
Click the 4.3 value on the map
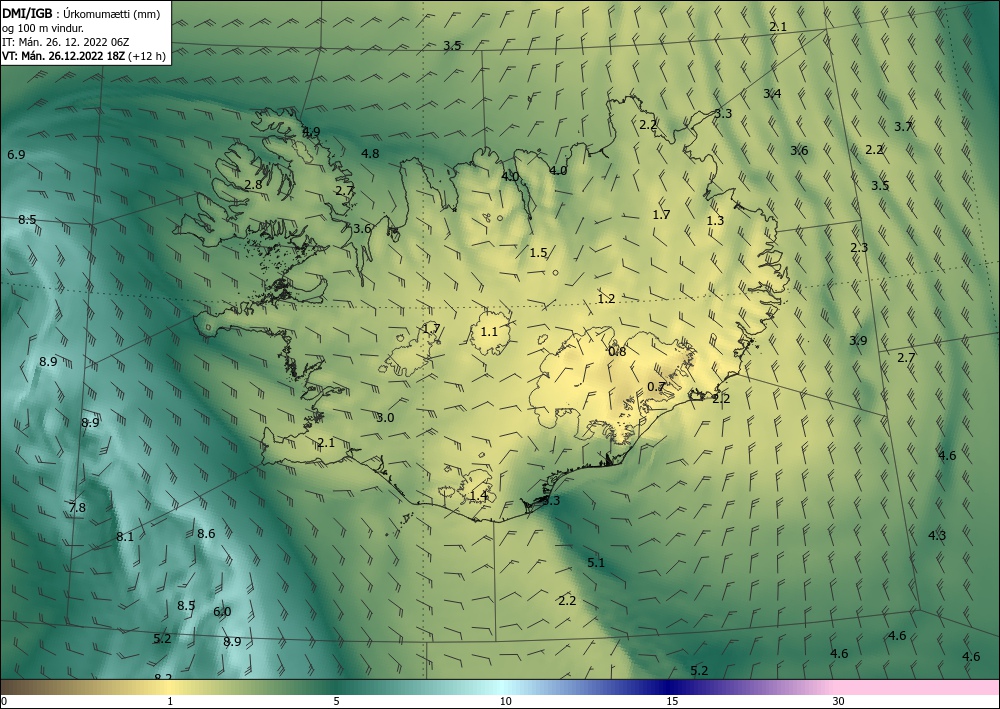point(937,536)
